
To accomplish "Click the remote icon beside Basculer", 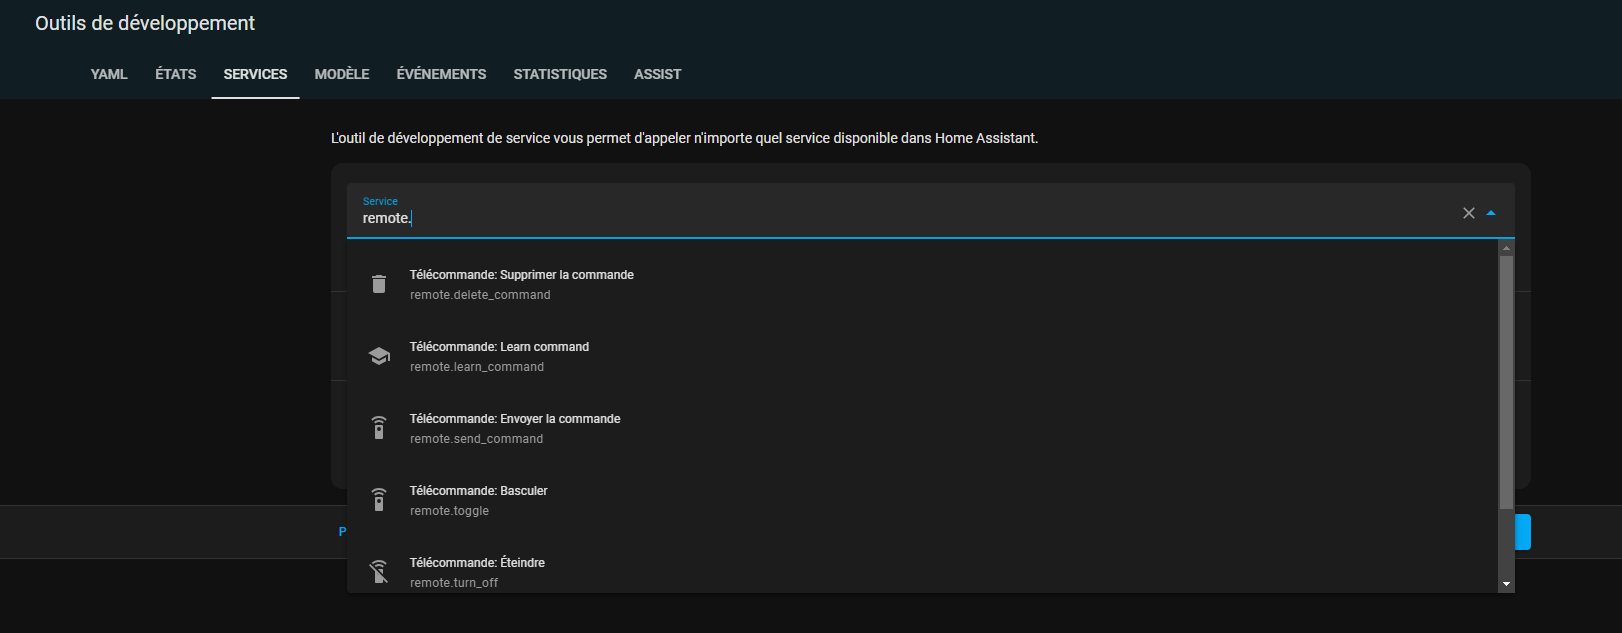I will pos(379,500).
